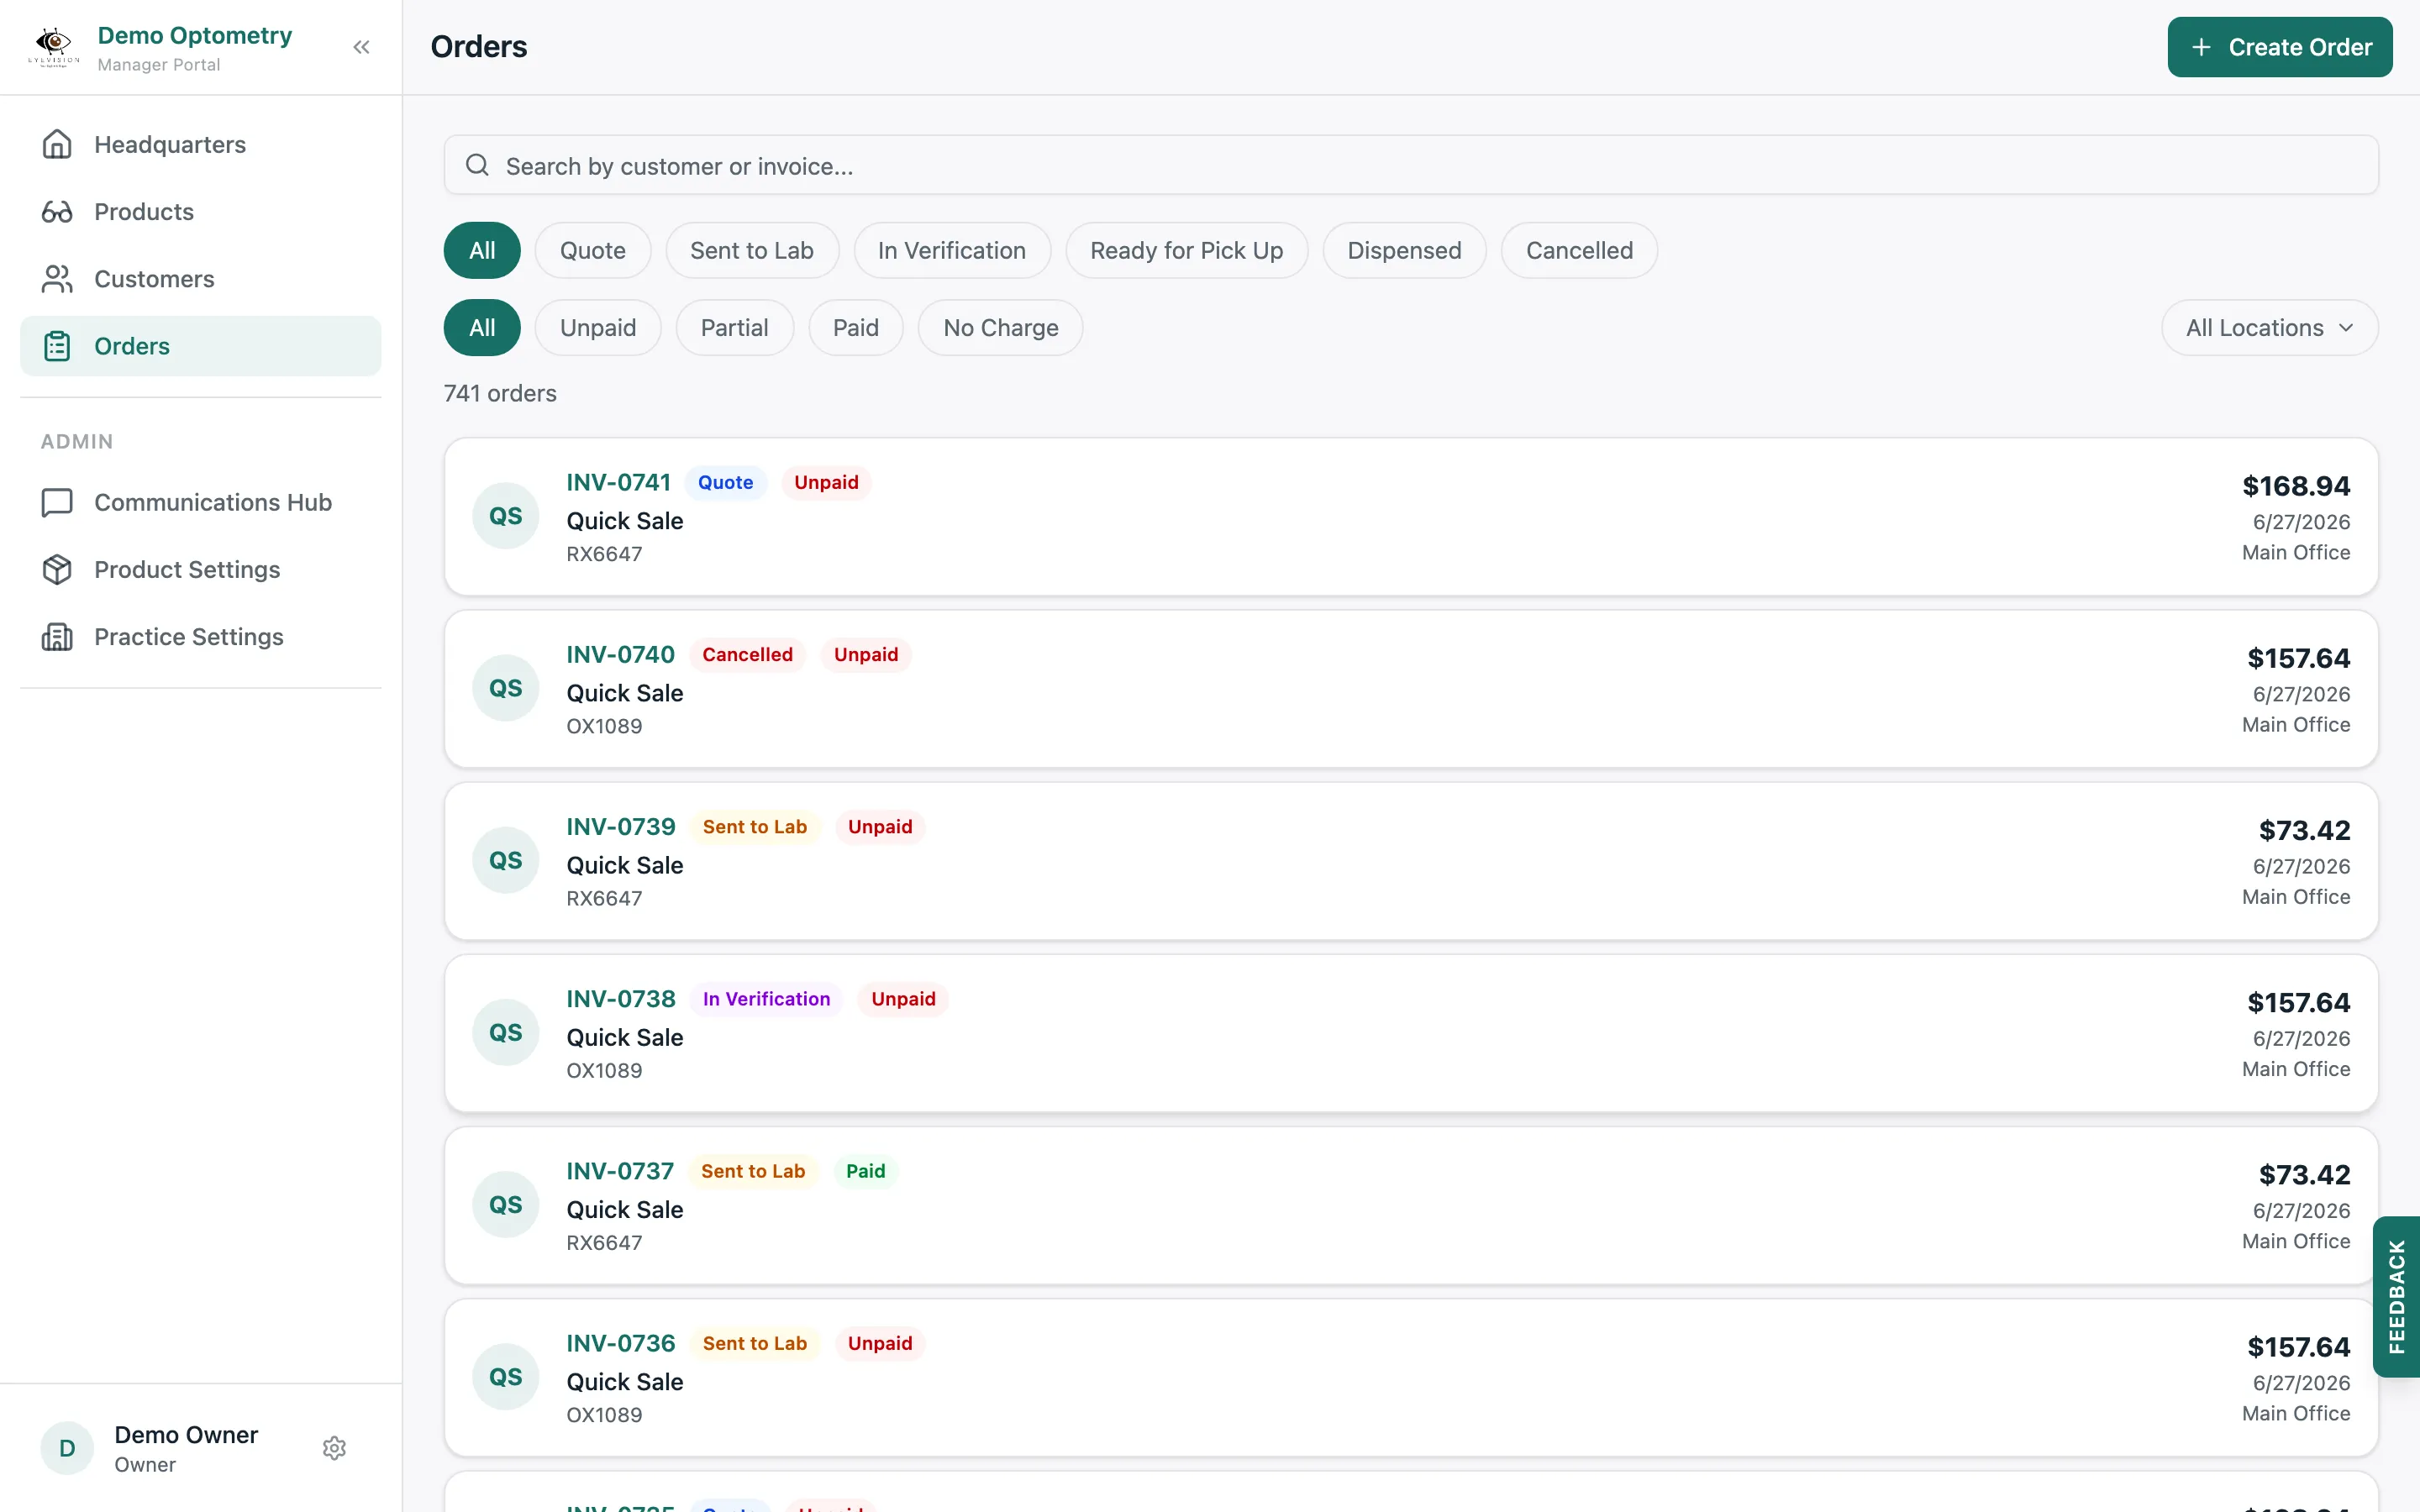Image resolution: width=2420 pixels, height=1512 pixels.
Task: Click the Demo Optometry eye logo
Action: click(54, 47)
